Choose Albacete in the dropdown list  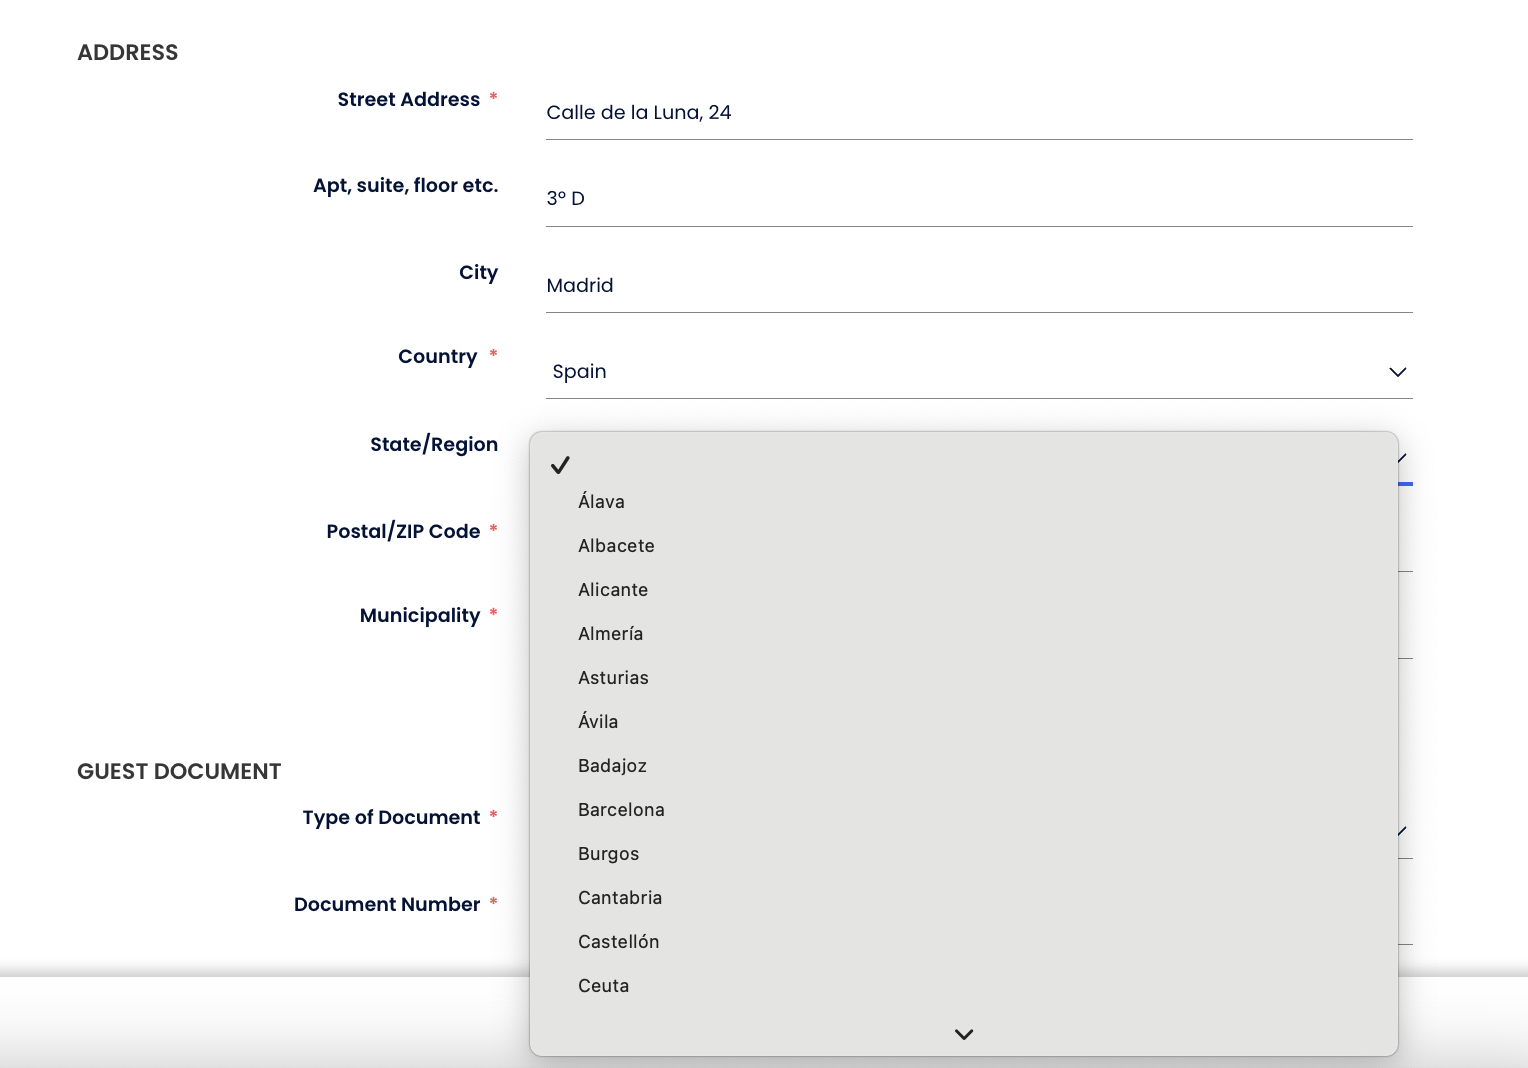616,546
